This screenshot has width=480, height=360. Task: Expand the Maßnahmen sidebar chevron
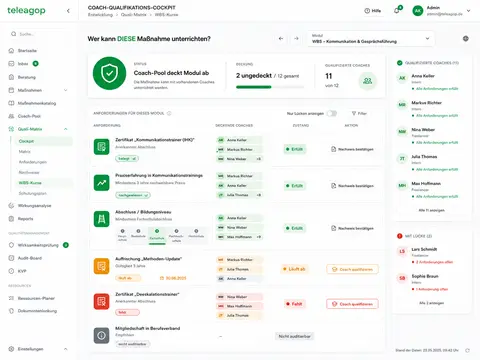click(66, 90)
